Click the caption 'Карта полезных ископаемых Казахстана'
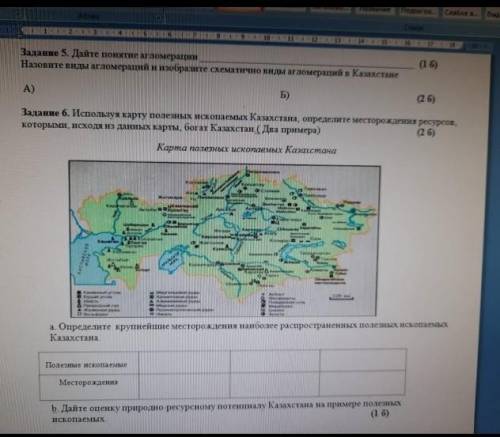The width and height of the screenshot is (500, 437). point(246,149)
